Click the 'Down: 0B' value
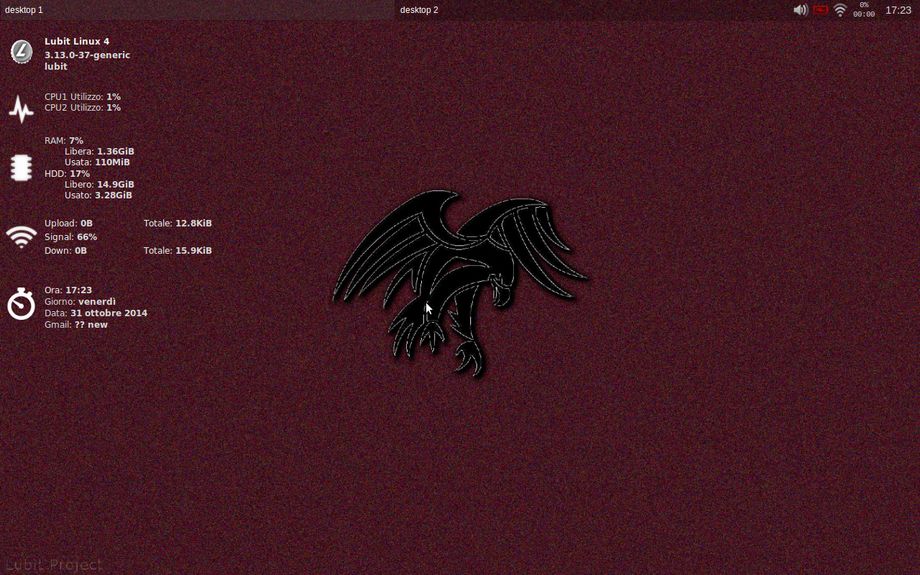Image resolution: width=920 pixels, height=575 pixels. [x=66, y=251]
